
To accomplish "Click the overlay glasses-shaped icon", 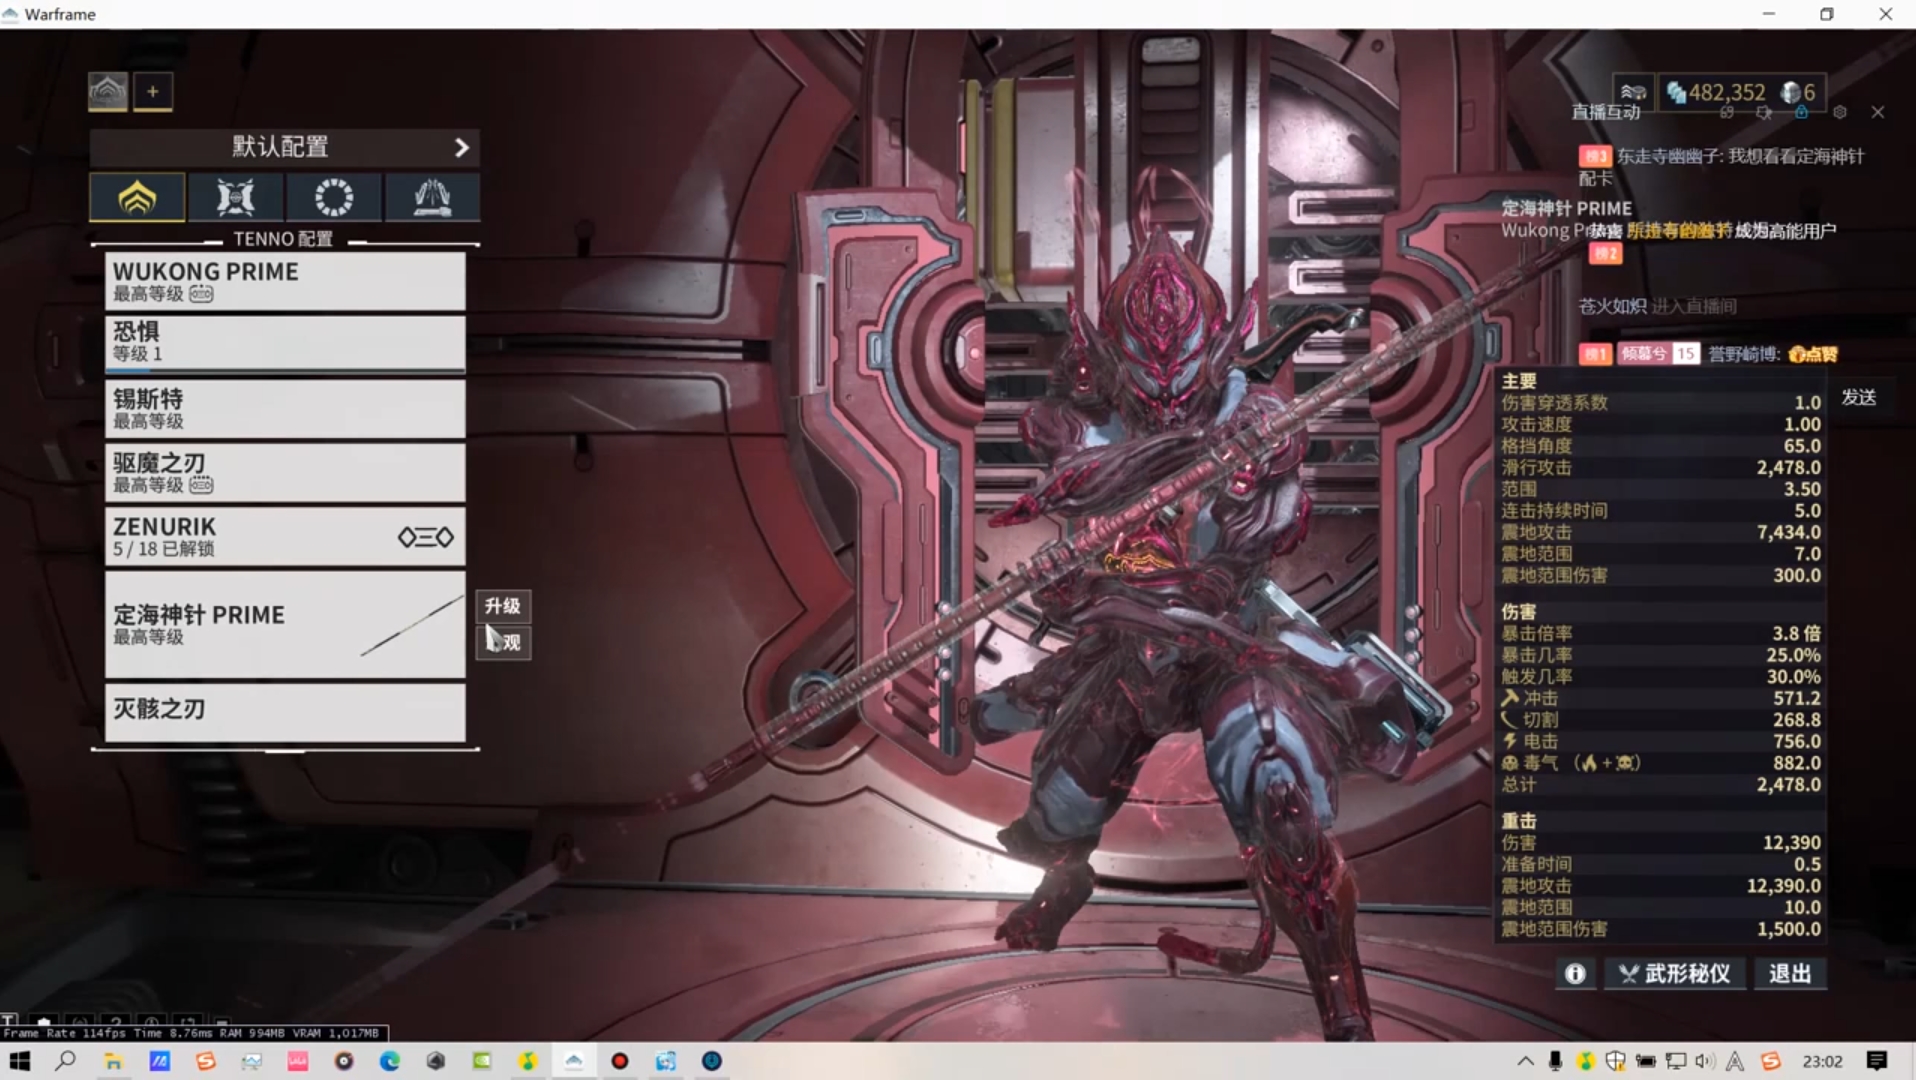I will 1727,112.
